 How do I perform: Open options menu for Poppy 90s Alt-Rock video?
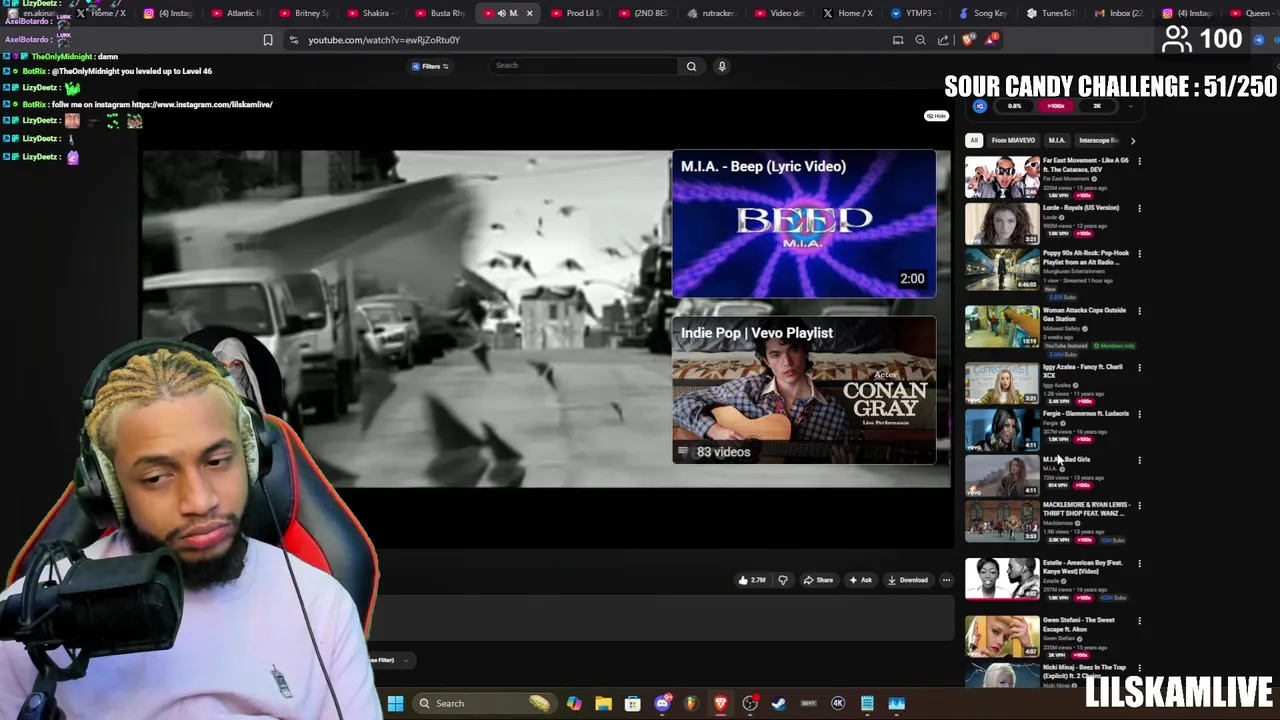coord(1139,254)
